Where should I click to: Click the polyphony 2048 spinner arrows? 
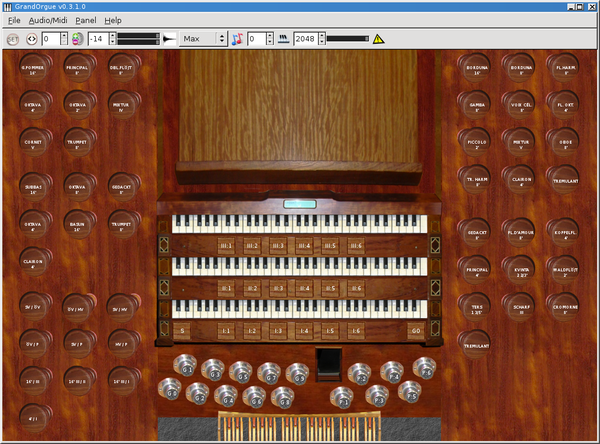322,39
